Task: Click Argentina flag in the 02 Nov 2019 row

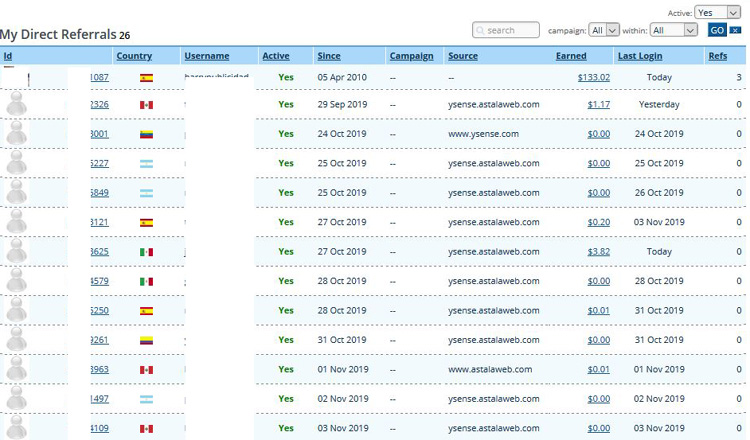Action: (x=146, y=399)
